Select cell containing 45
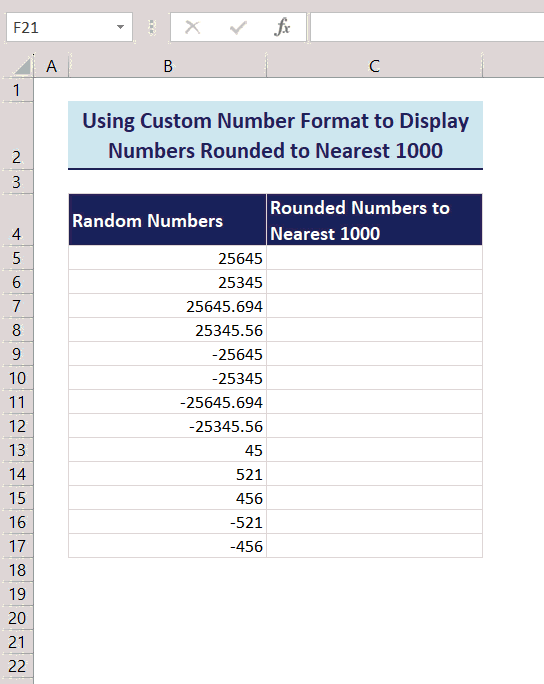Image resolution: width=544 pixels, height=684 pixels. coord(168,450)
